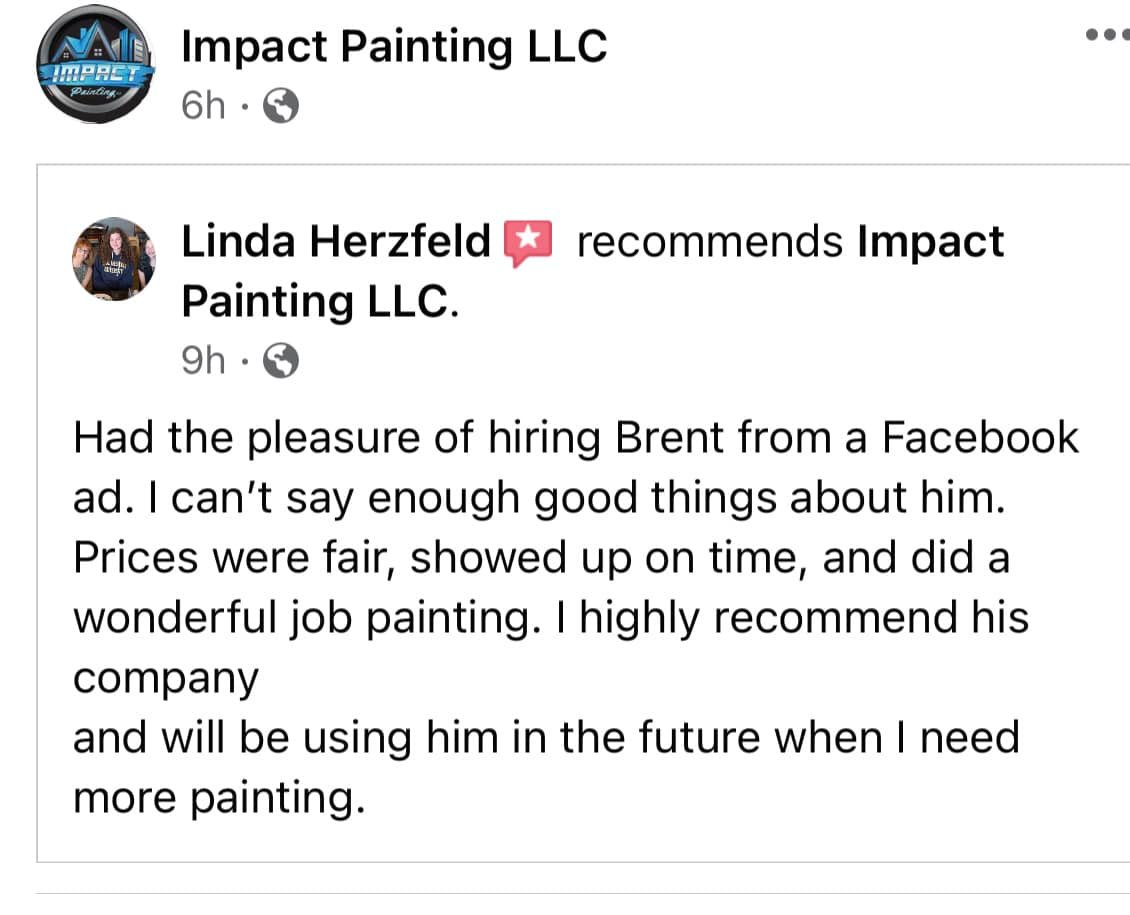Open the Impact Painting LLC page name at top
1130x915 pixels.
[394, 46]
